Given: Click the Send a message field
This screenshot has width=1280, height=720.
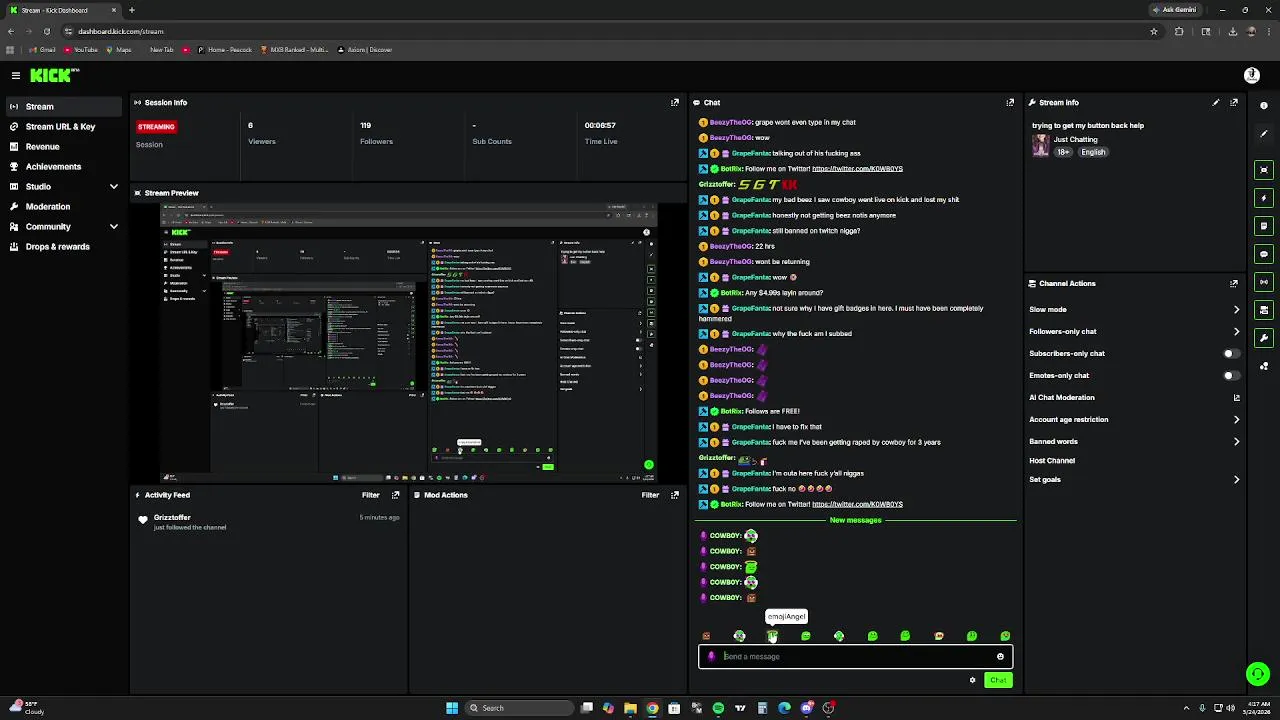Looking at the screenshot, I should 855,657.
